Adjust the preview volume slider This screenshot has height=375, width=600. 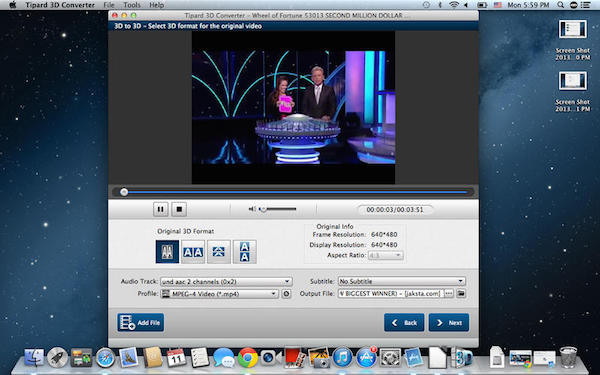(278, 209)
